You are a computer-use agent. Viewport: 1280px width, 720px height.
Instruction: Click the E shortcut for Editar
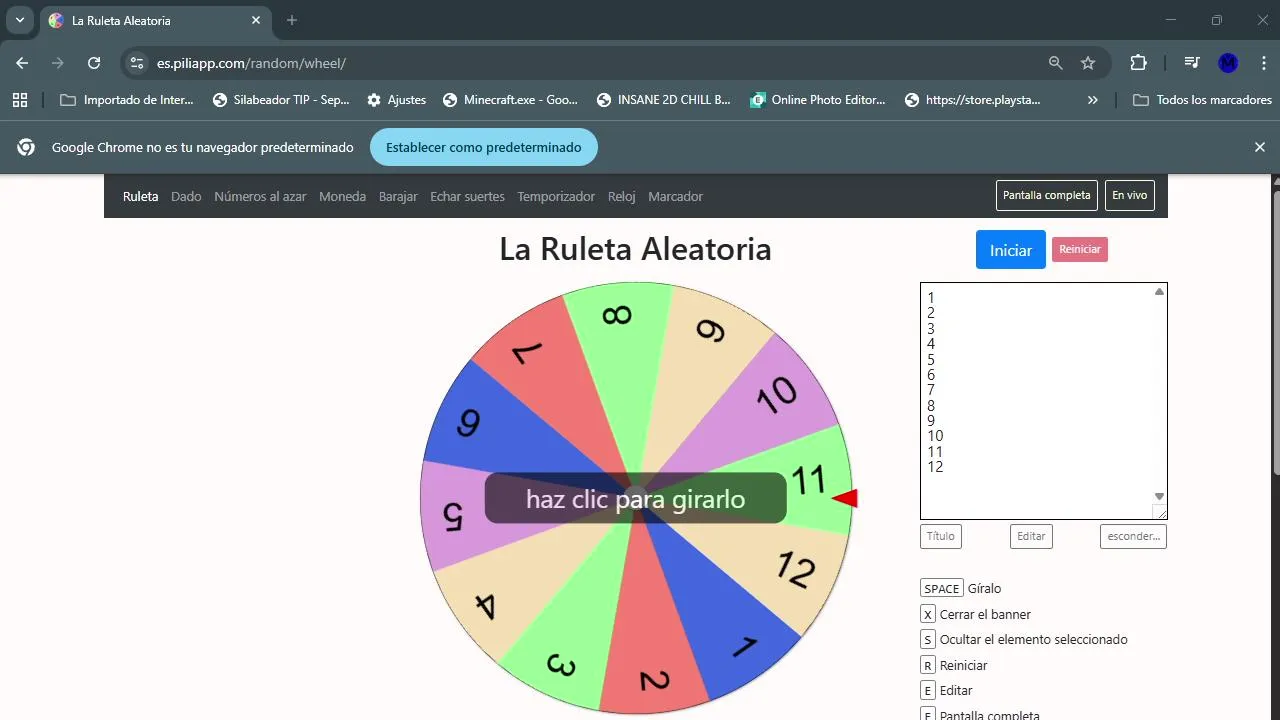[928, 691]
